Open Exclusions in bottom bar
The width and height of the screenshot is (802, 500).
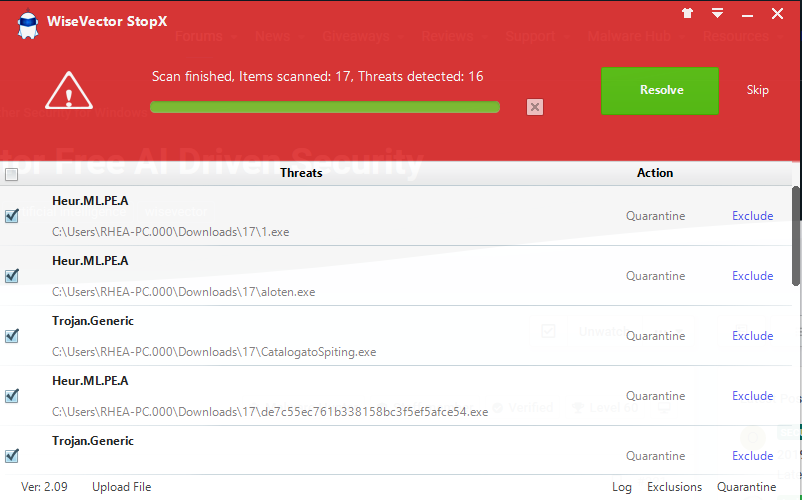click(675, 487)
